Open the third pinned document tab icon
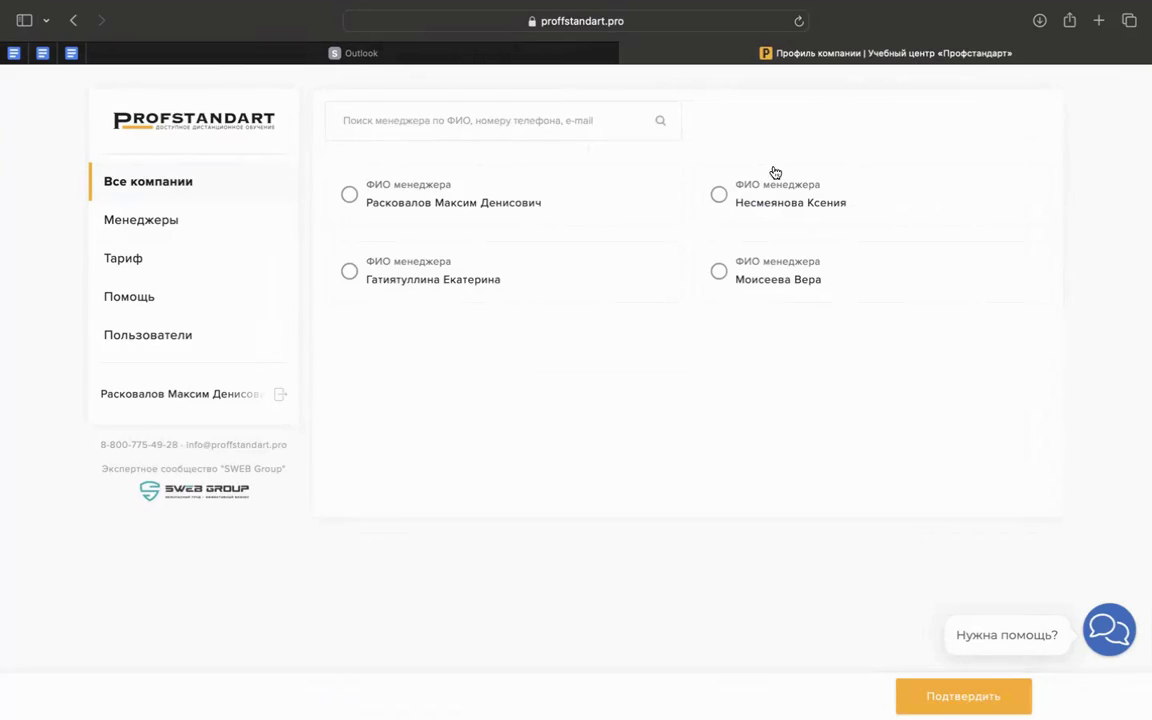The image size is (1152, 720). click(x=71, y=53)
